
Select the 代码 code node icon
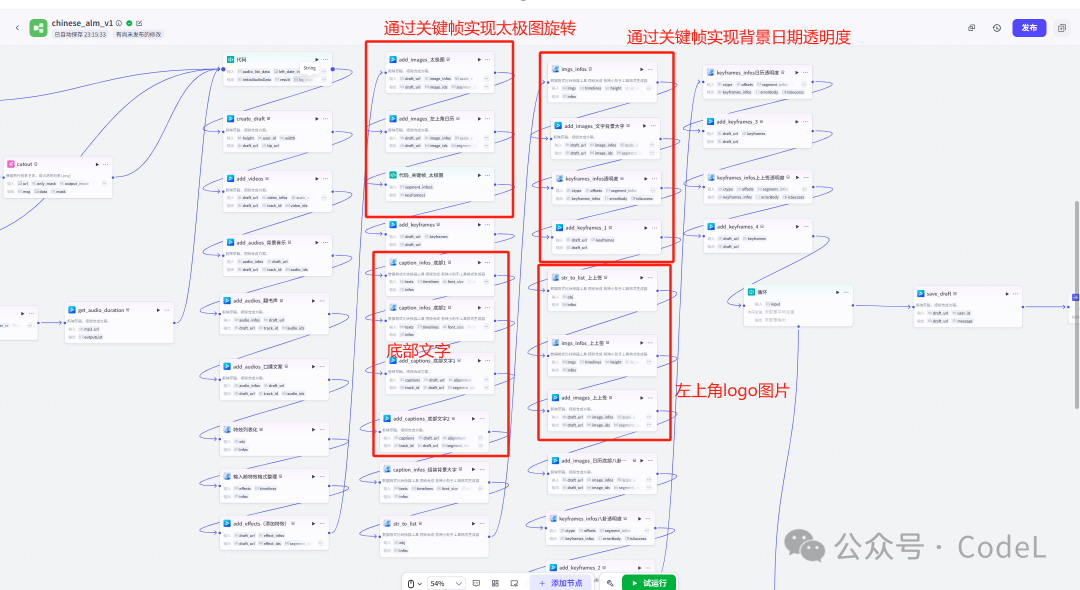pyautogui.click(x=230, y=60)
